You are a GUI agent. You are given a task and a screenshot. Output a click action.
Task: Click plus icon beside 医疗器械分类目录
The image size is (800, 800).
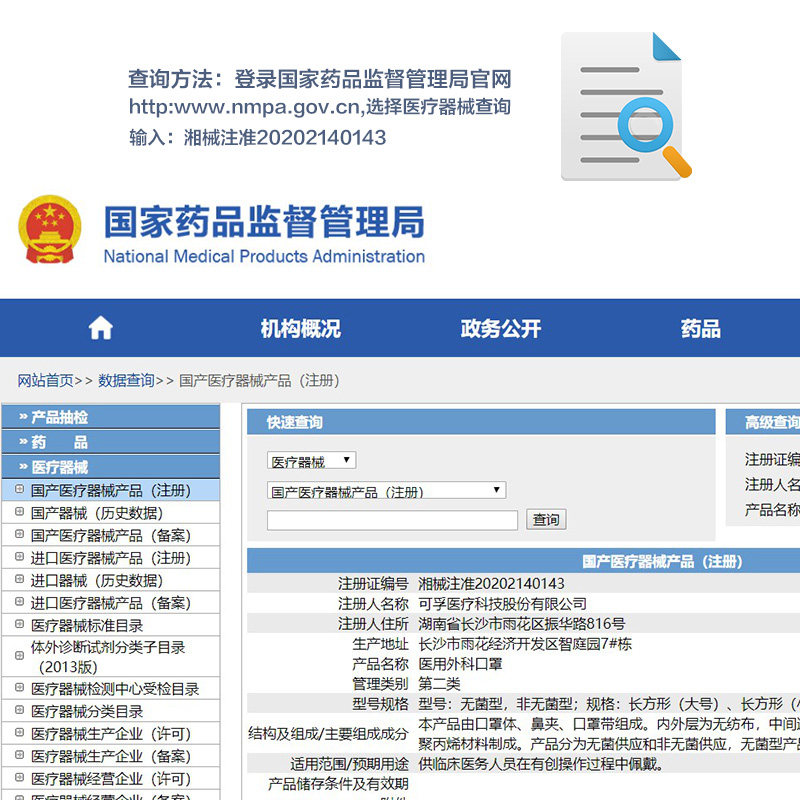(19, 710)
